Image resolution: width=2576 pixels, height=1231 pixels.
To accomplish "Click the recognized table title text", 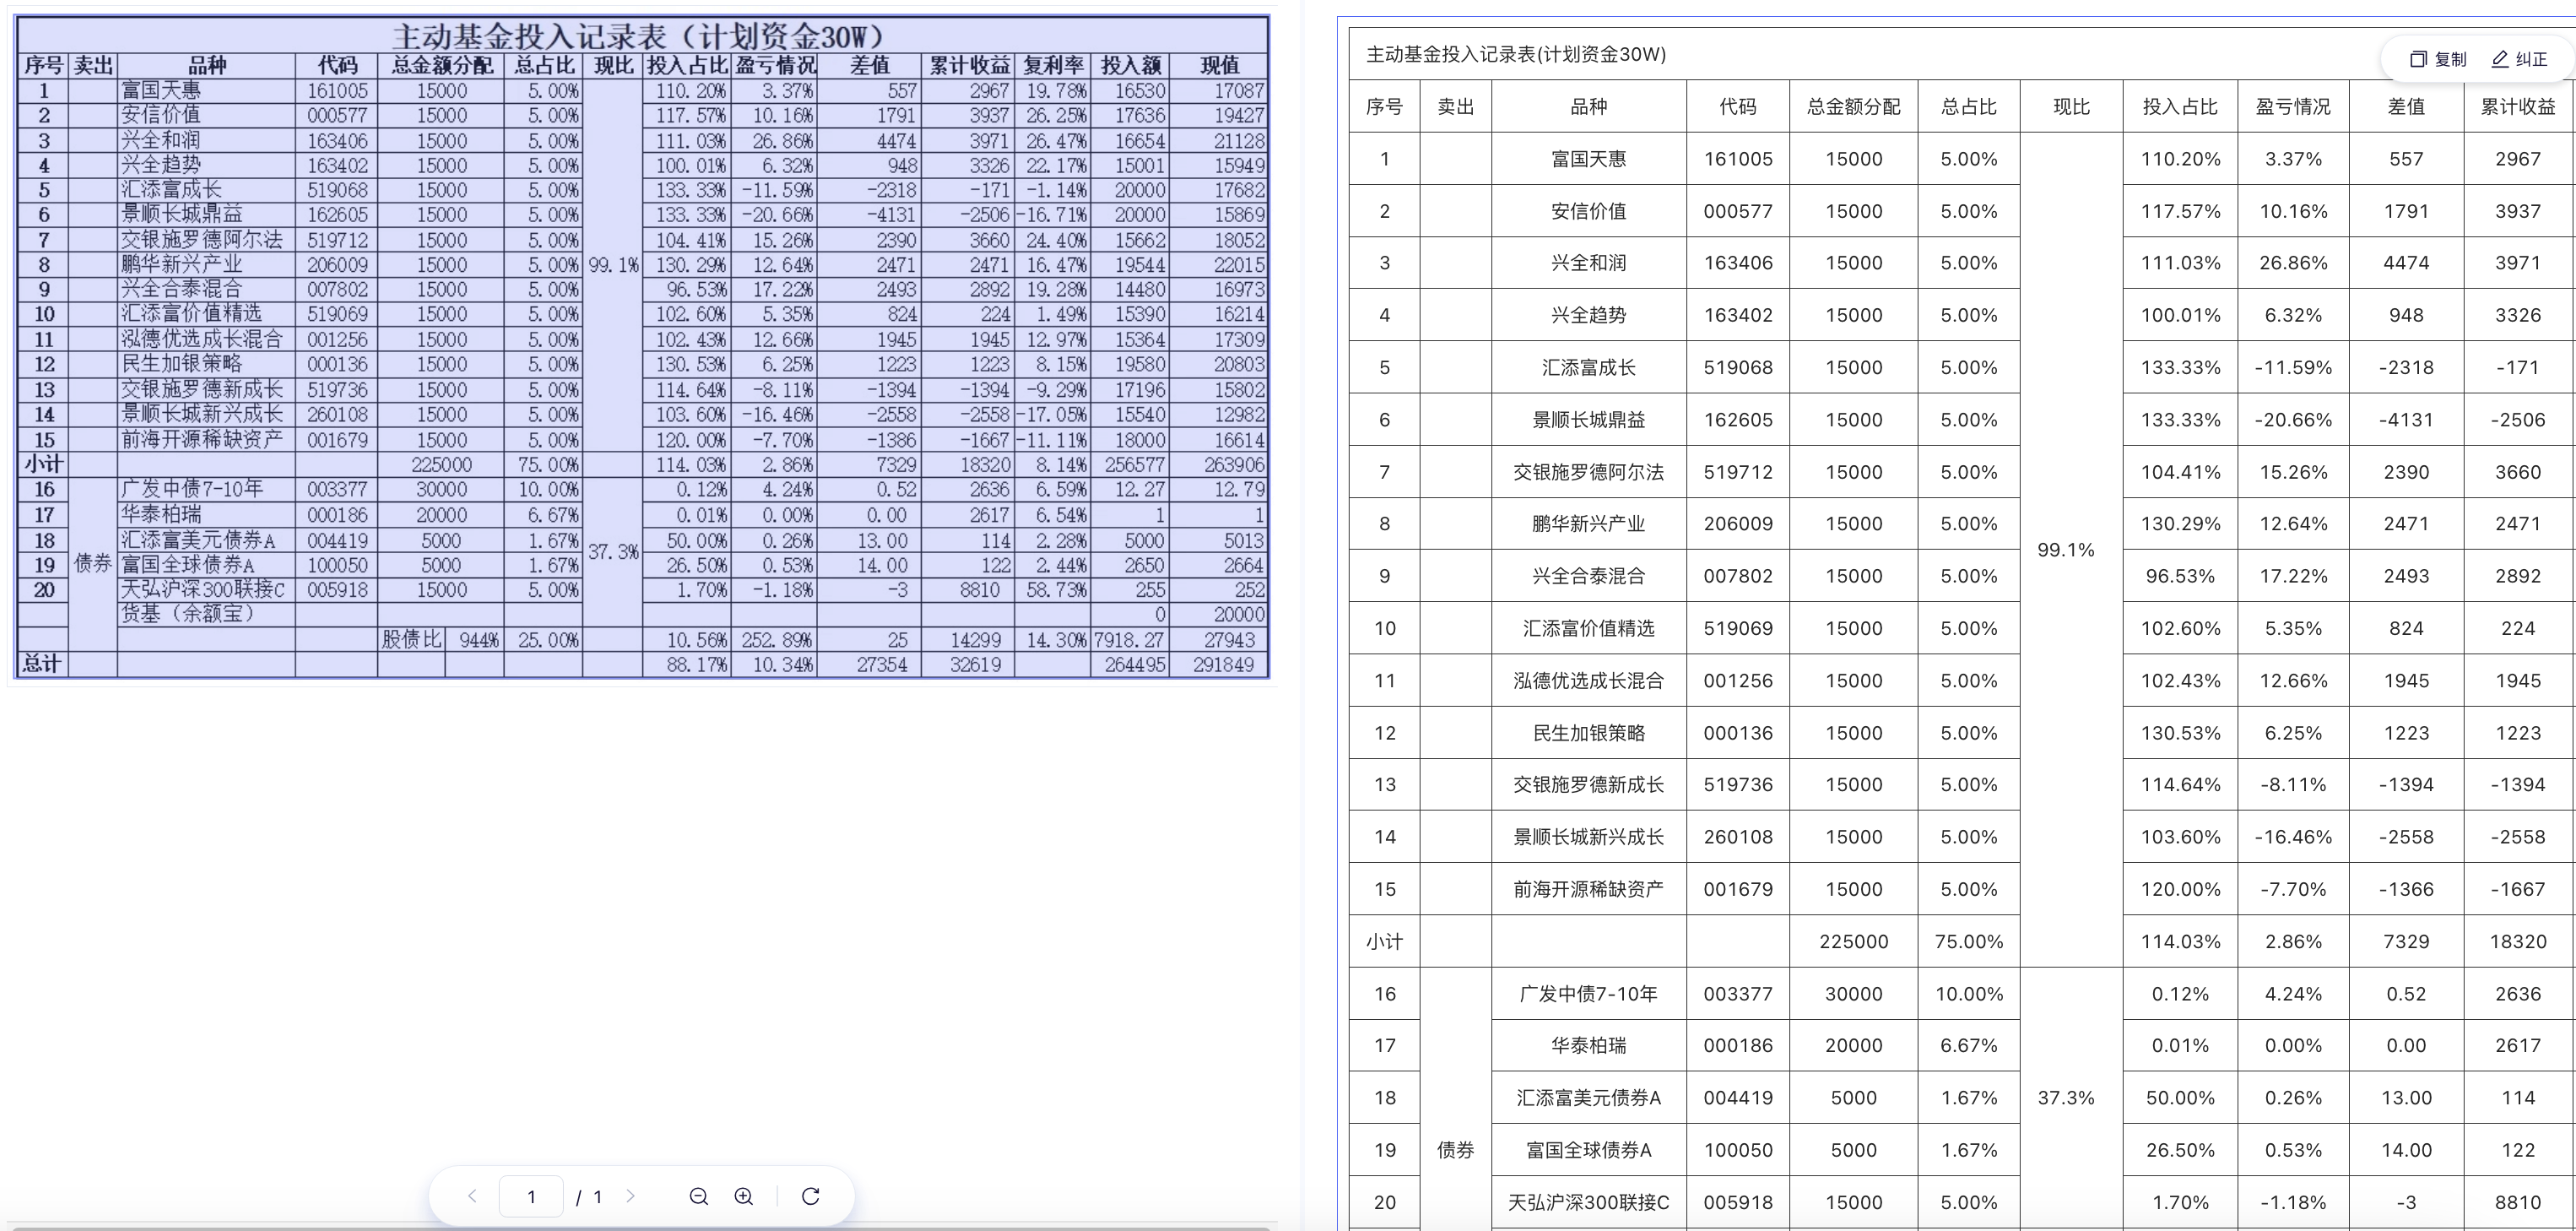I will [1516, 55].
